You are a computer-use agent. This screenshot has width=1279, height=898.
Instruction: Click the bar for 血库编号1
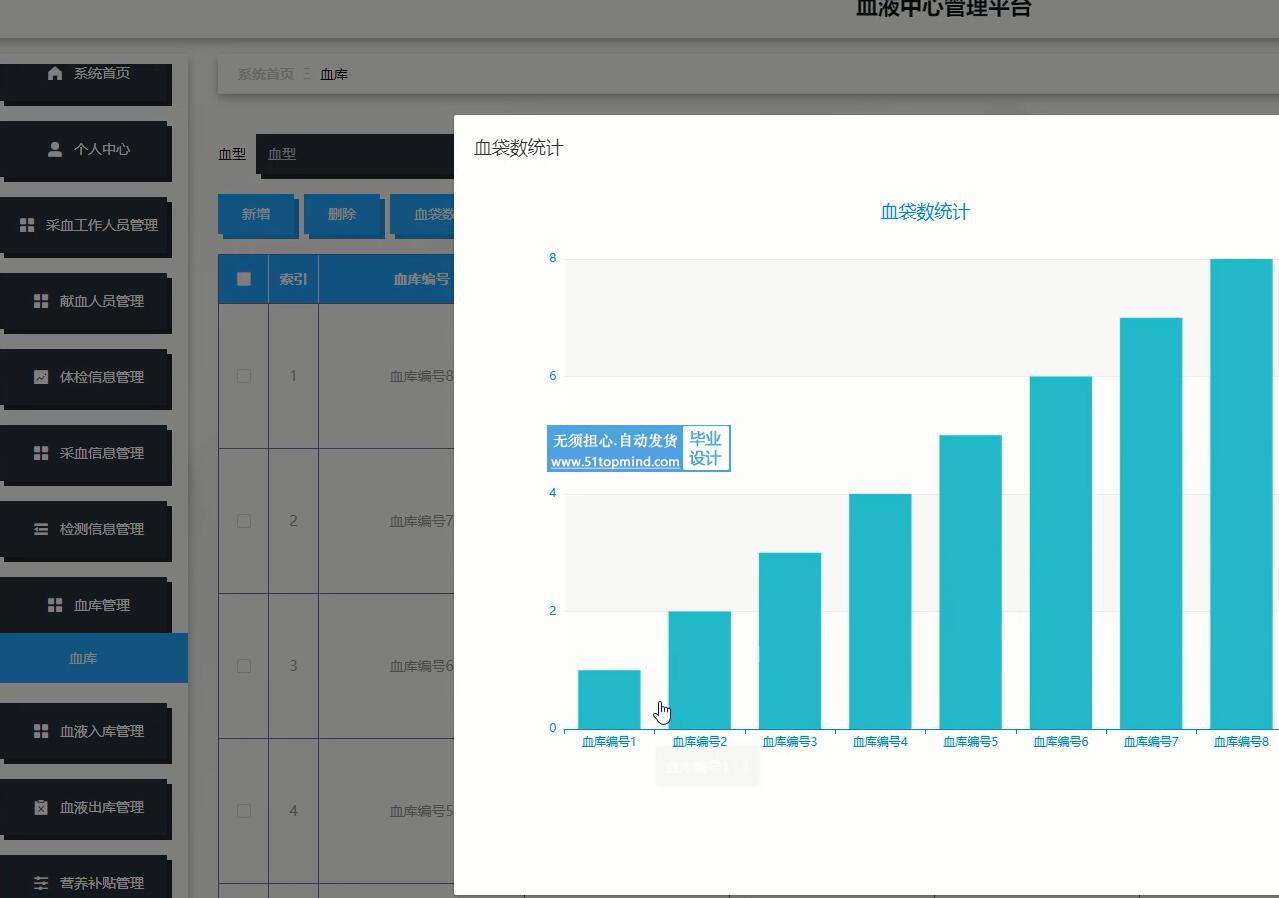pos(609,699)
